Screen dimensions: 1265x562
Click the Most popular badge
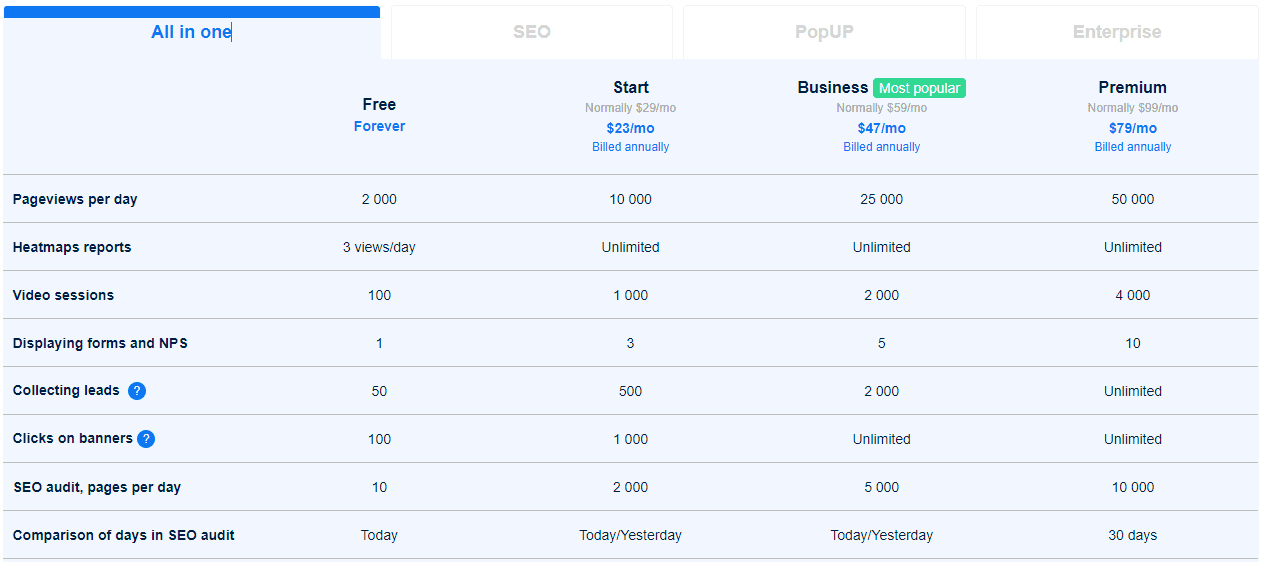[919, 88]
